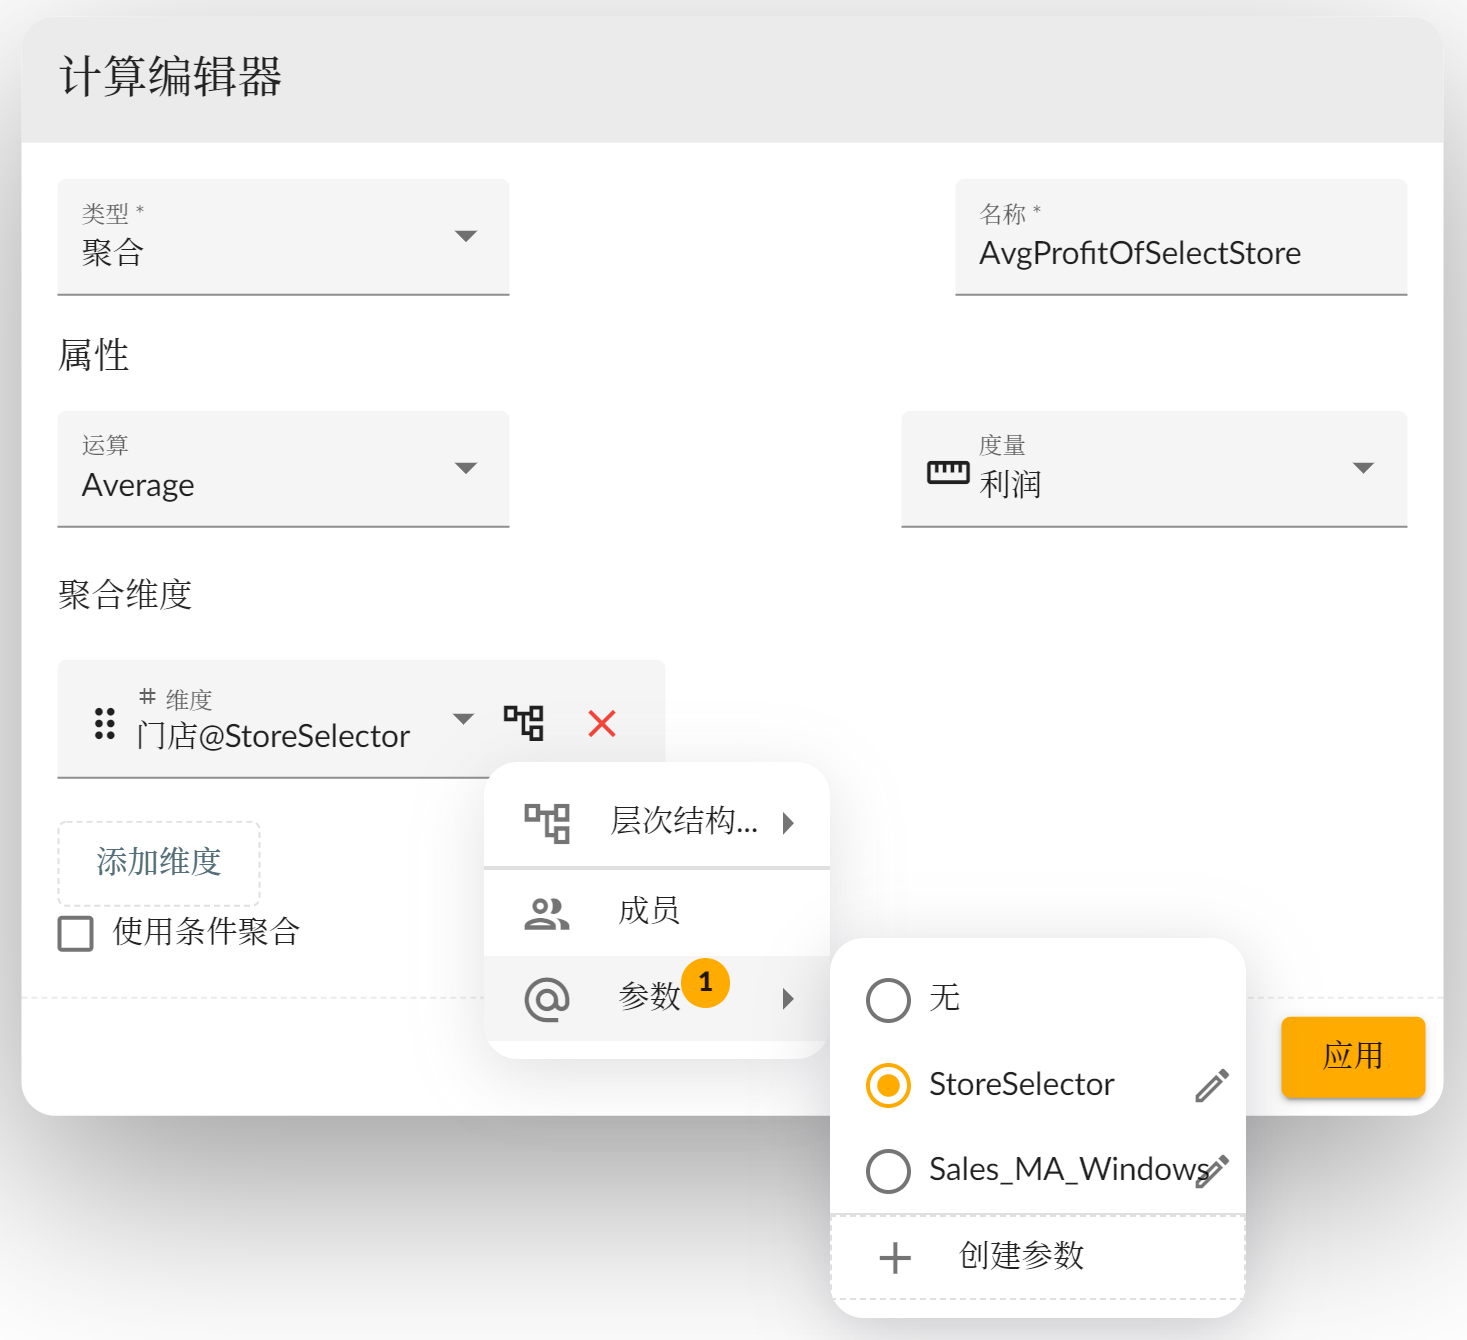Edit the Sales_MA_Windows parameter pencil icon
The image size is (1467, 1340).
(1212, 1170)
